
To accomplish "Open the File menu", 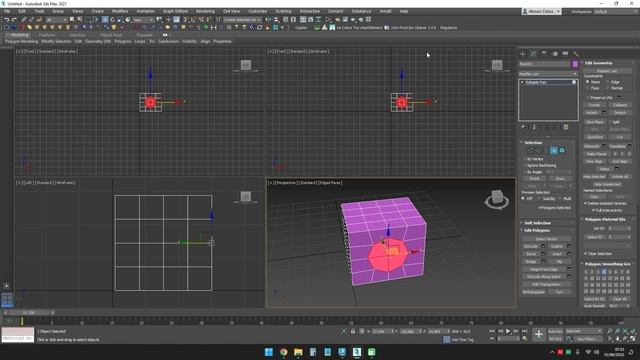I will tap(7, 11).
